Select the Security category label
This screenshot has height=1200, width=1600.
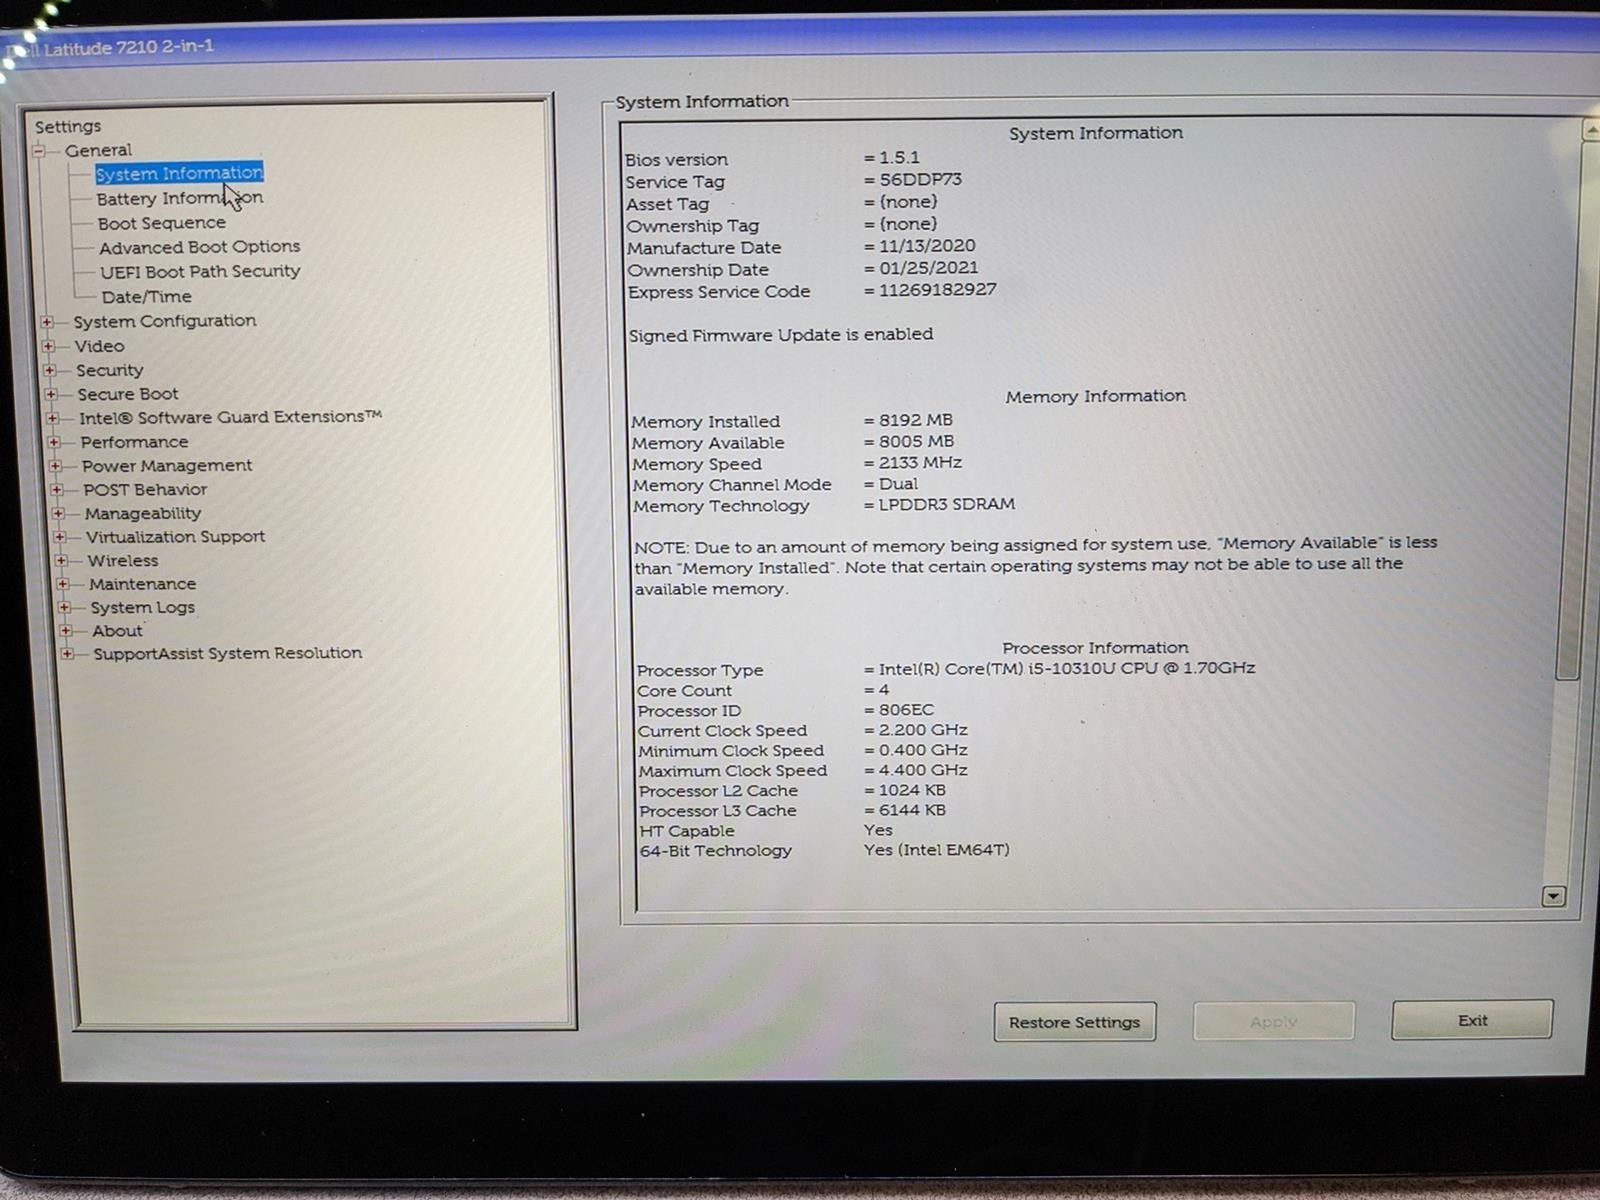(x=110, y=370)
